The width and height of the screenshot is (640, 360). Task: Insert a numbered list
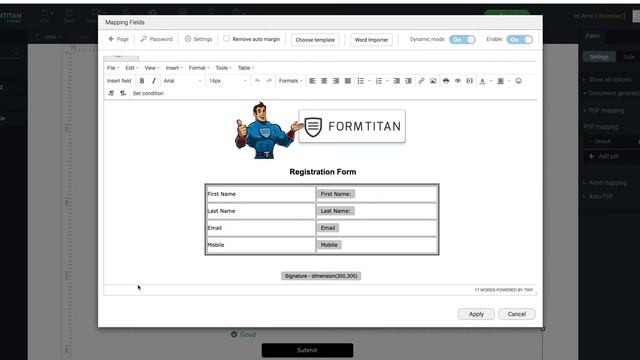point(379,81)
